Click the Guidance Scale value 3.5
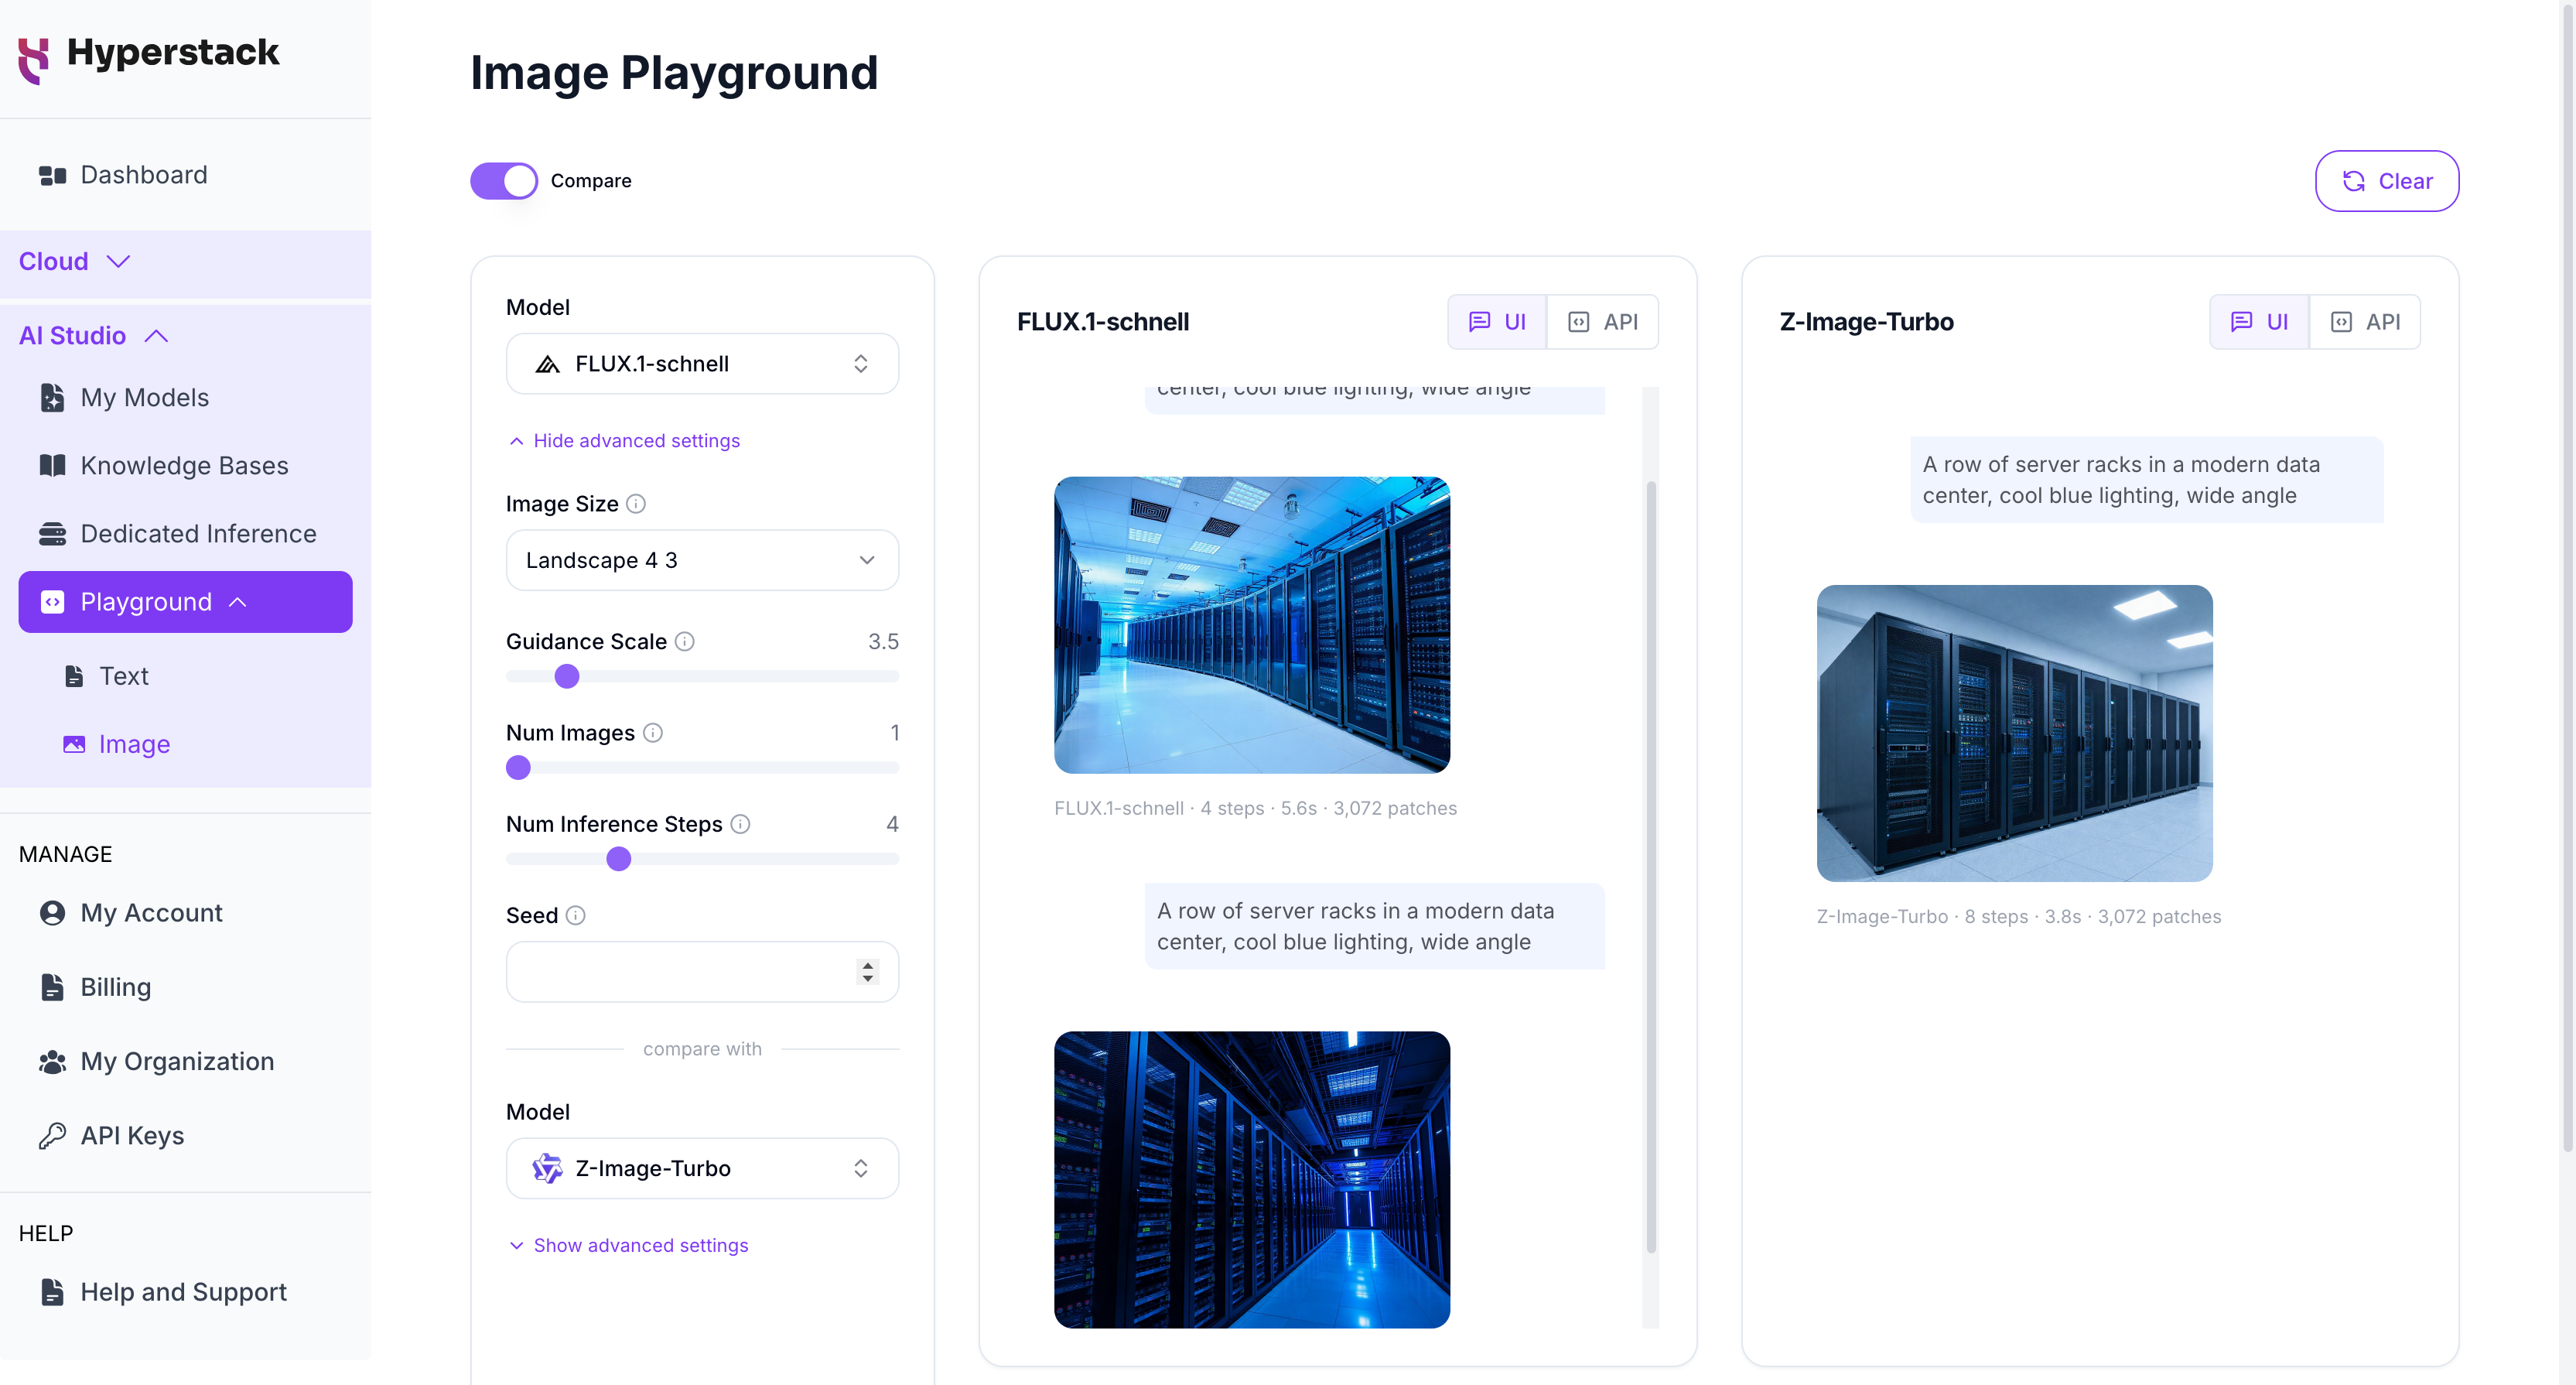Viewport: 2576px width, 1385px height. [883, 642]
